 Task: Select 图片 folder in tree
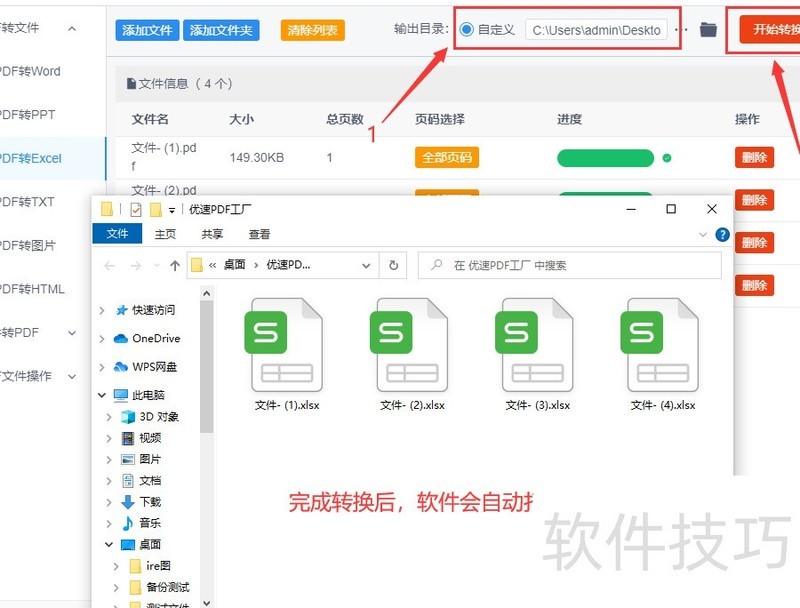click(150, 459)
